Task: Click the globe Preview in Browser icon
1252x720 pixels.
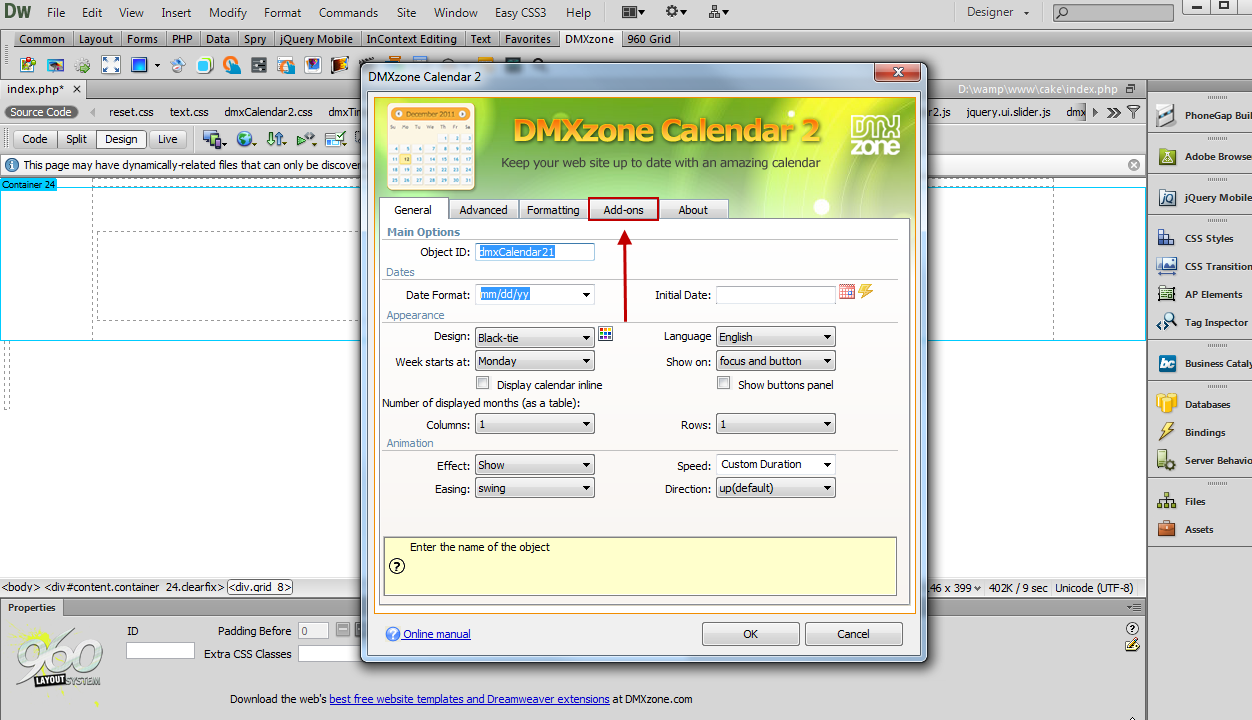Action: 244,139
